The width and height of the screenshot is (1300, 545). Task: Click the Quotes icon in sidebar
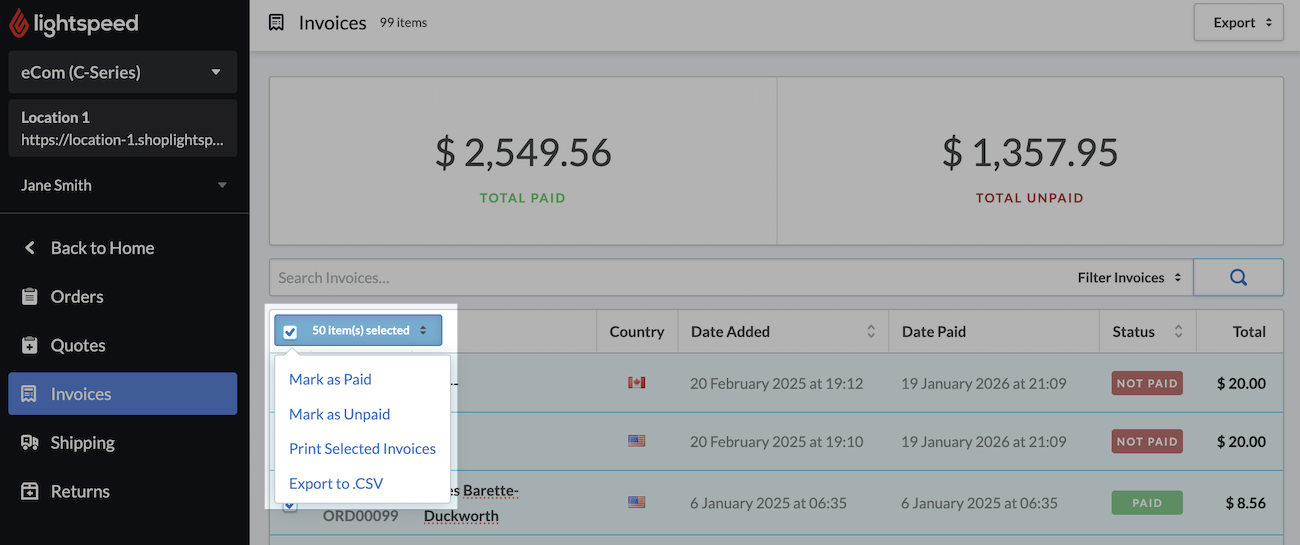point(30,346)
